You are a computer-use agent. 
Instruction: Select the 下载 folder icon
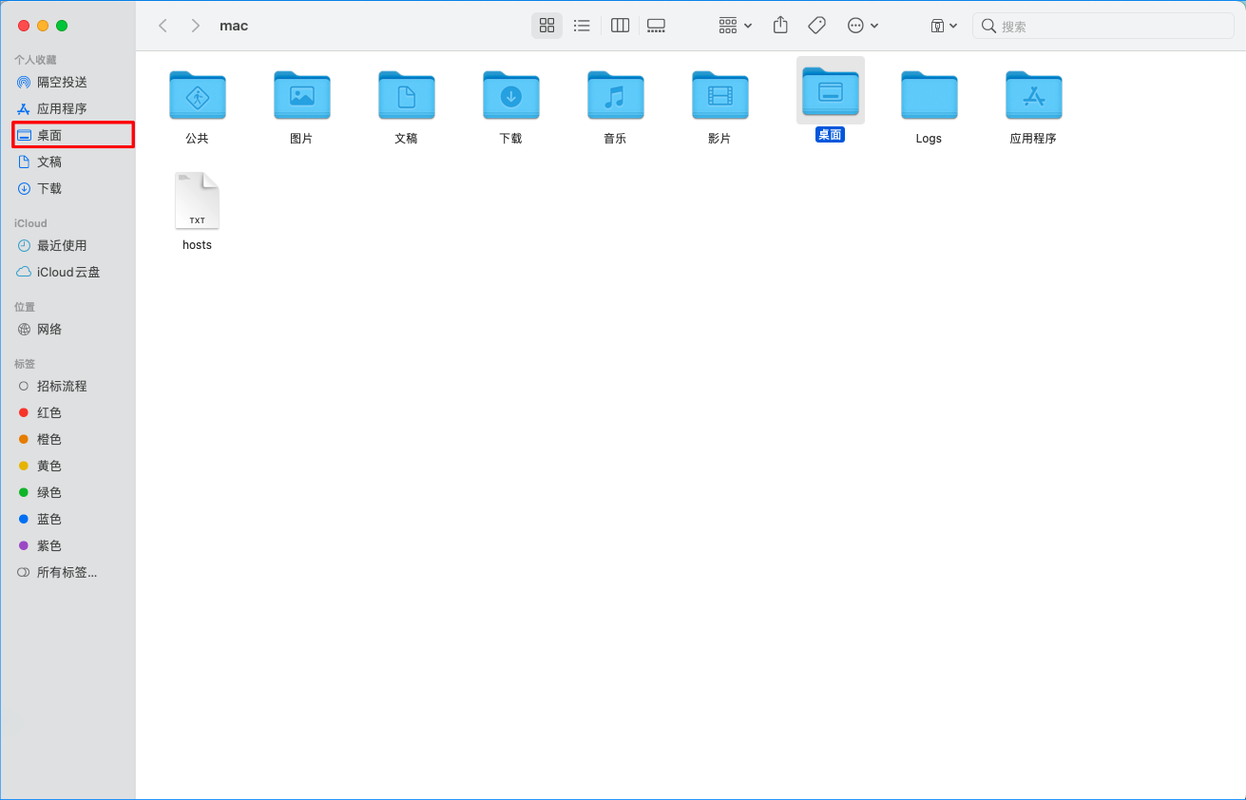point(511,95)
